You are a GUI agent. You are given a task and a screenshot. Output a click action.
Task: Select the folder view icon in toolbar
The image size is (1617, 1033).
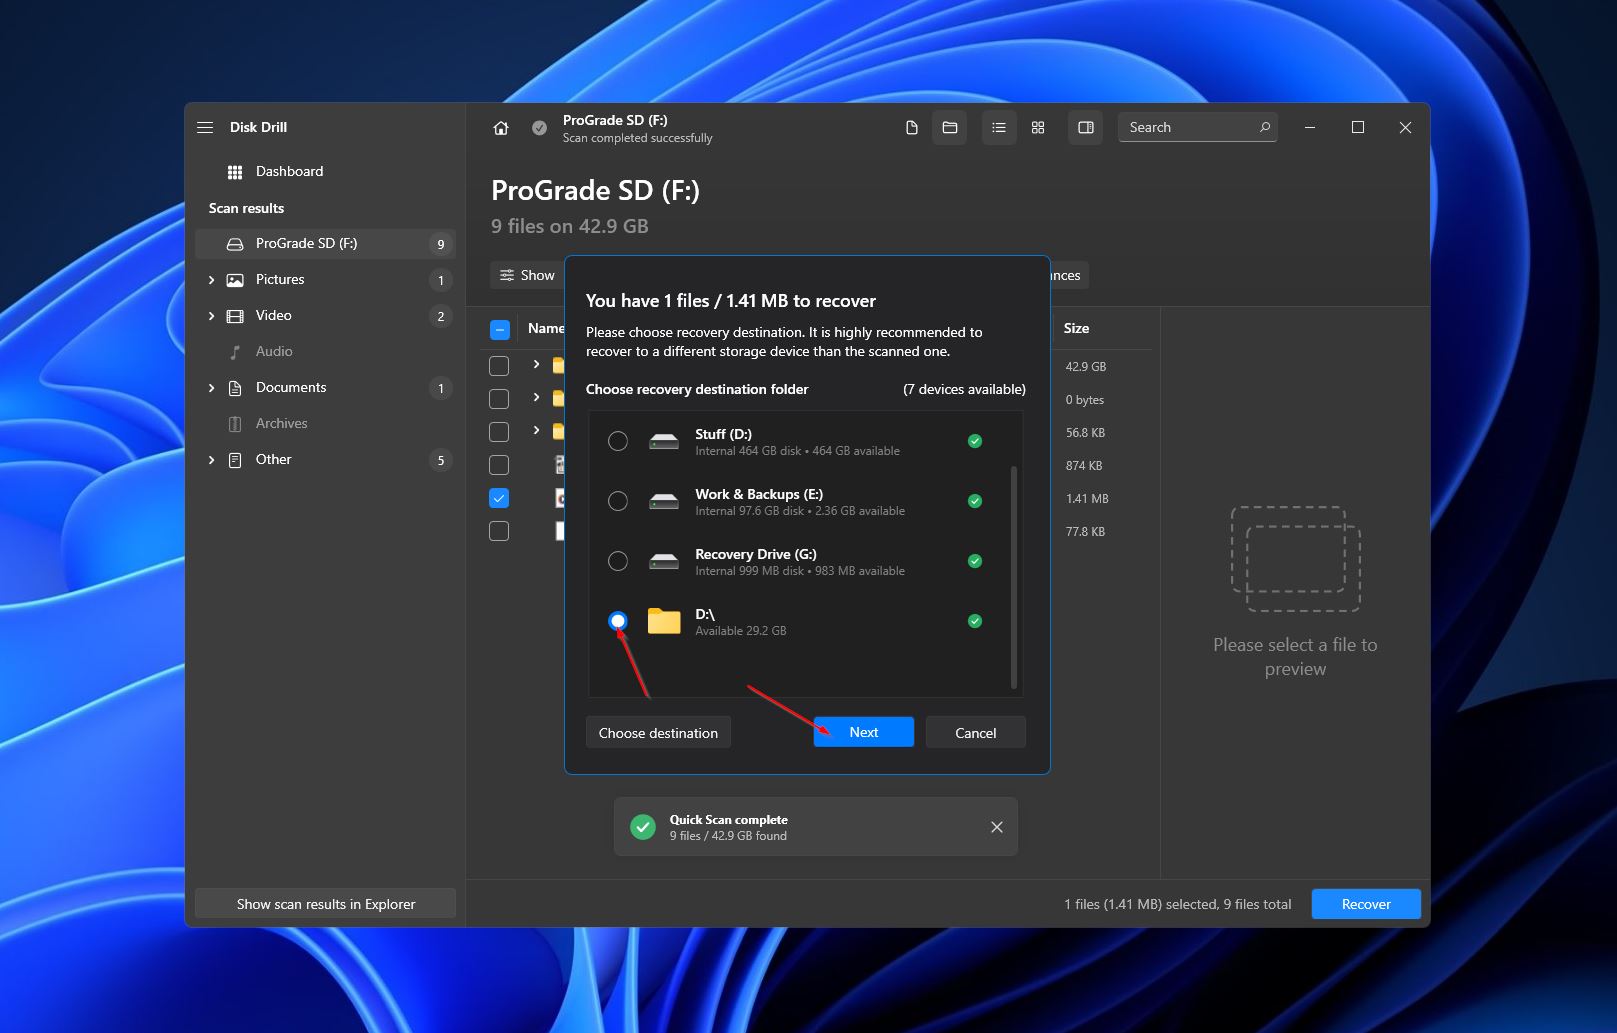click(x=950, y=127)
